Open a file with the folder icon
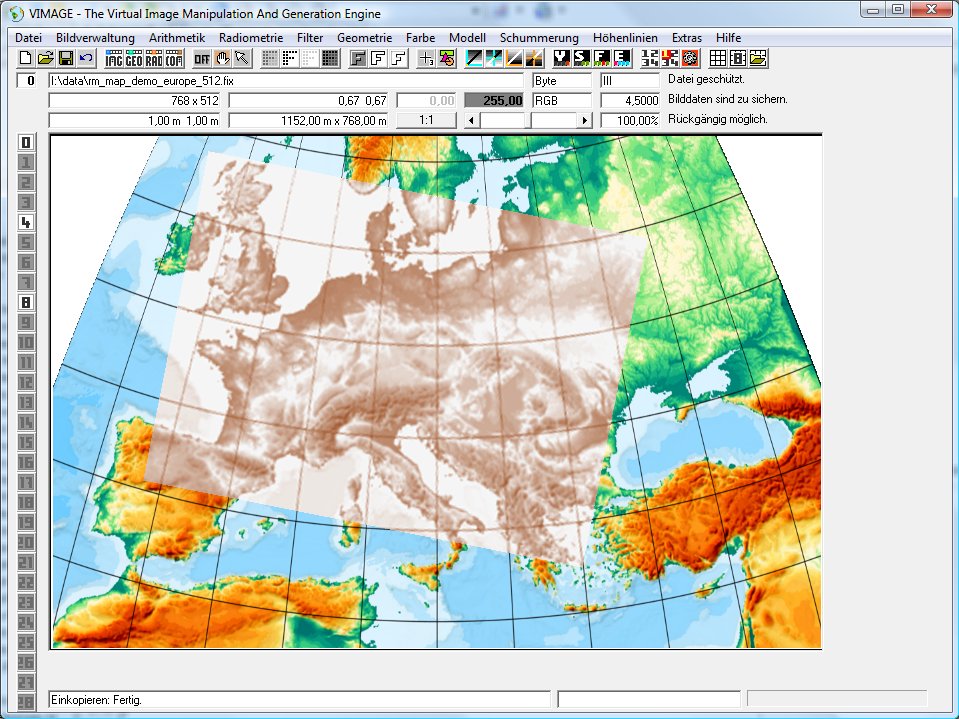The width and height of the screenshot is (959, 719). pos(45,58)
